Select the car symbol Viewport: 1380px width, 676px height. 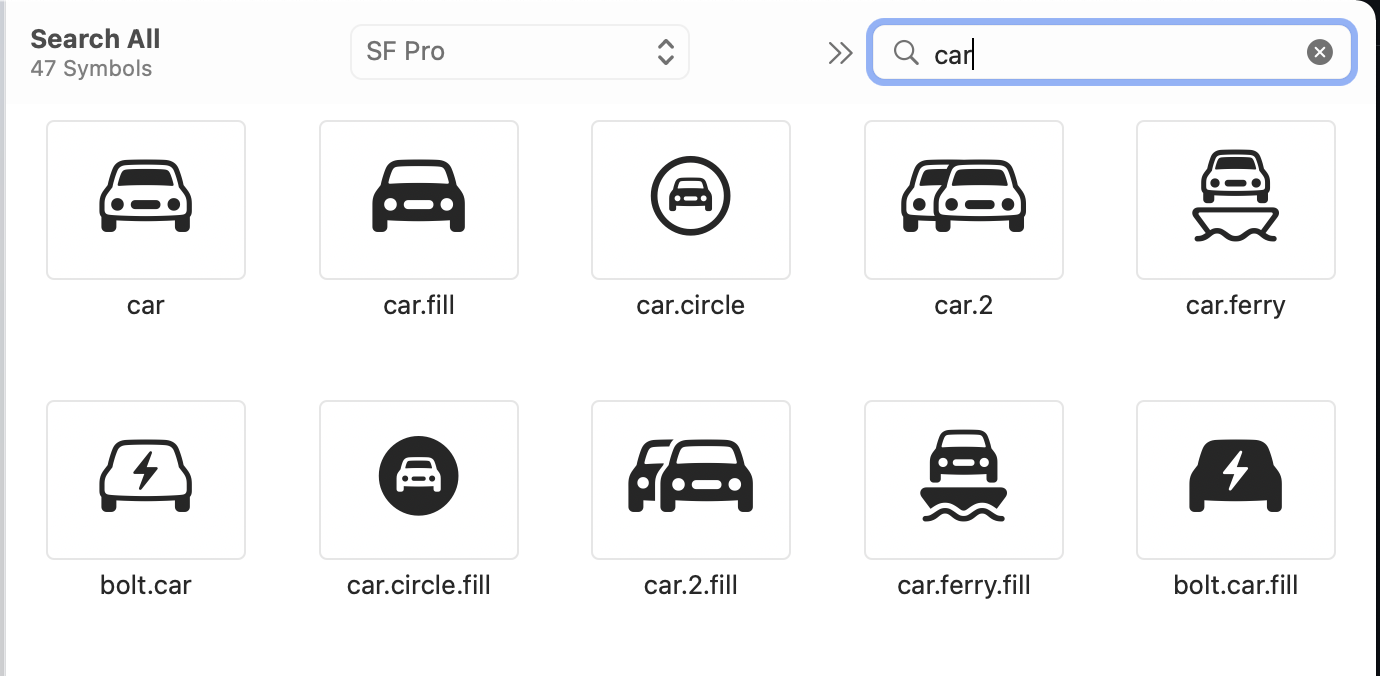click(145, 199)
